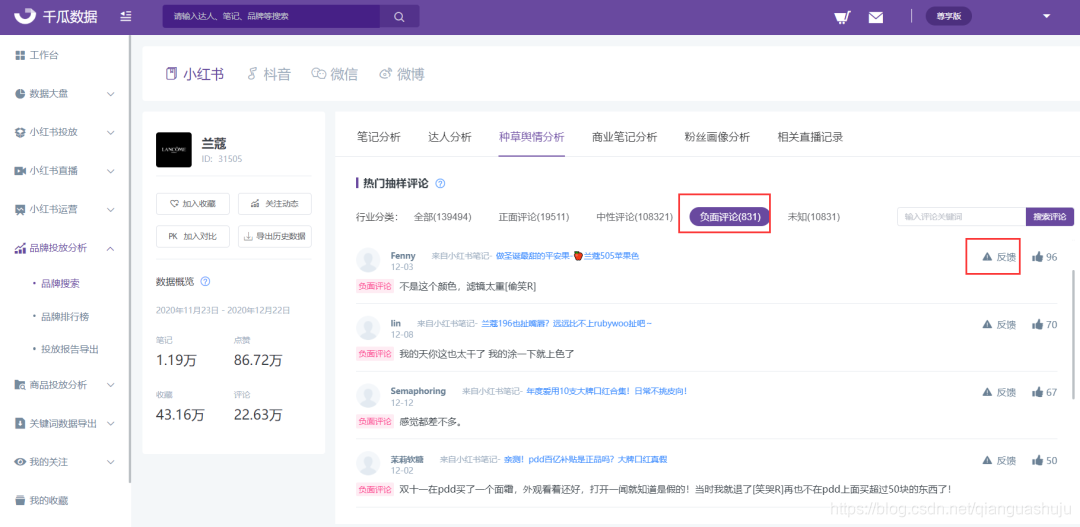Expand the 小红书直播 menu

pyautogui.click(x=65, y=171)
